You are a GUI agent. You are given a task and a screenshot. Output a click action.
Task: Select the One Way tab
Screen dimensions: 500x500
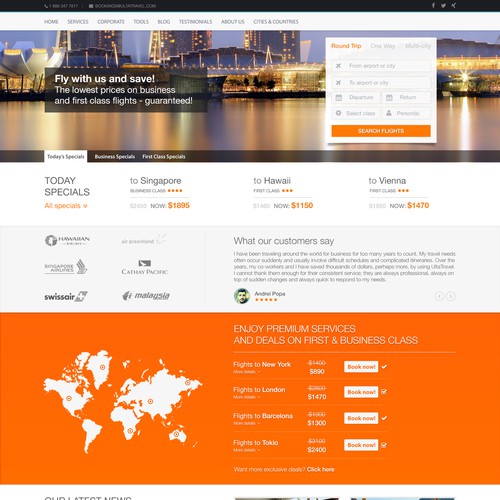pyautogui.click(x=383, y=46)
